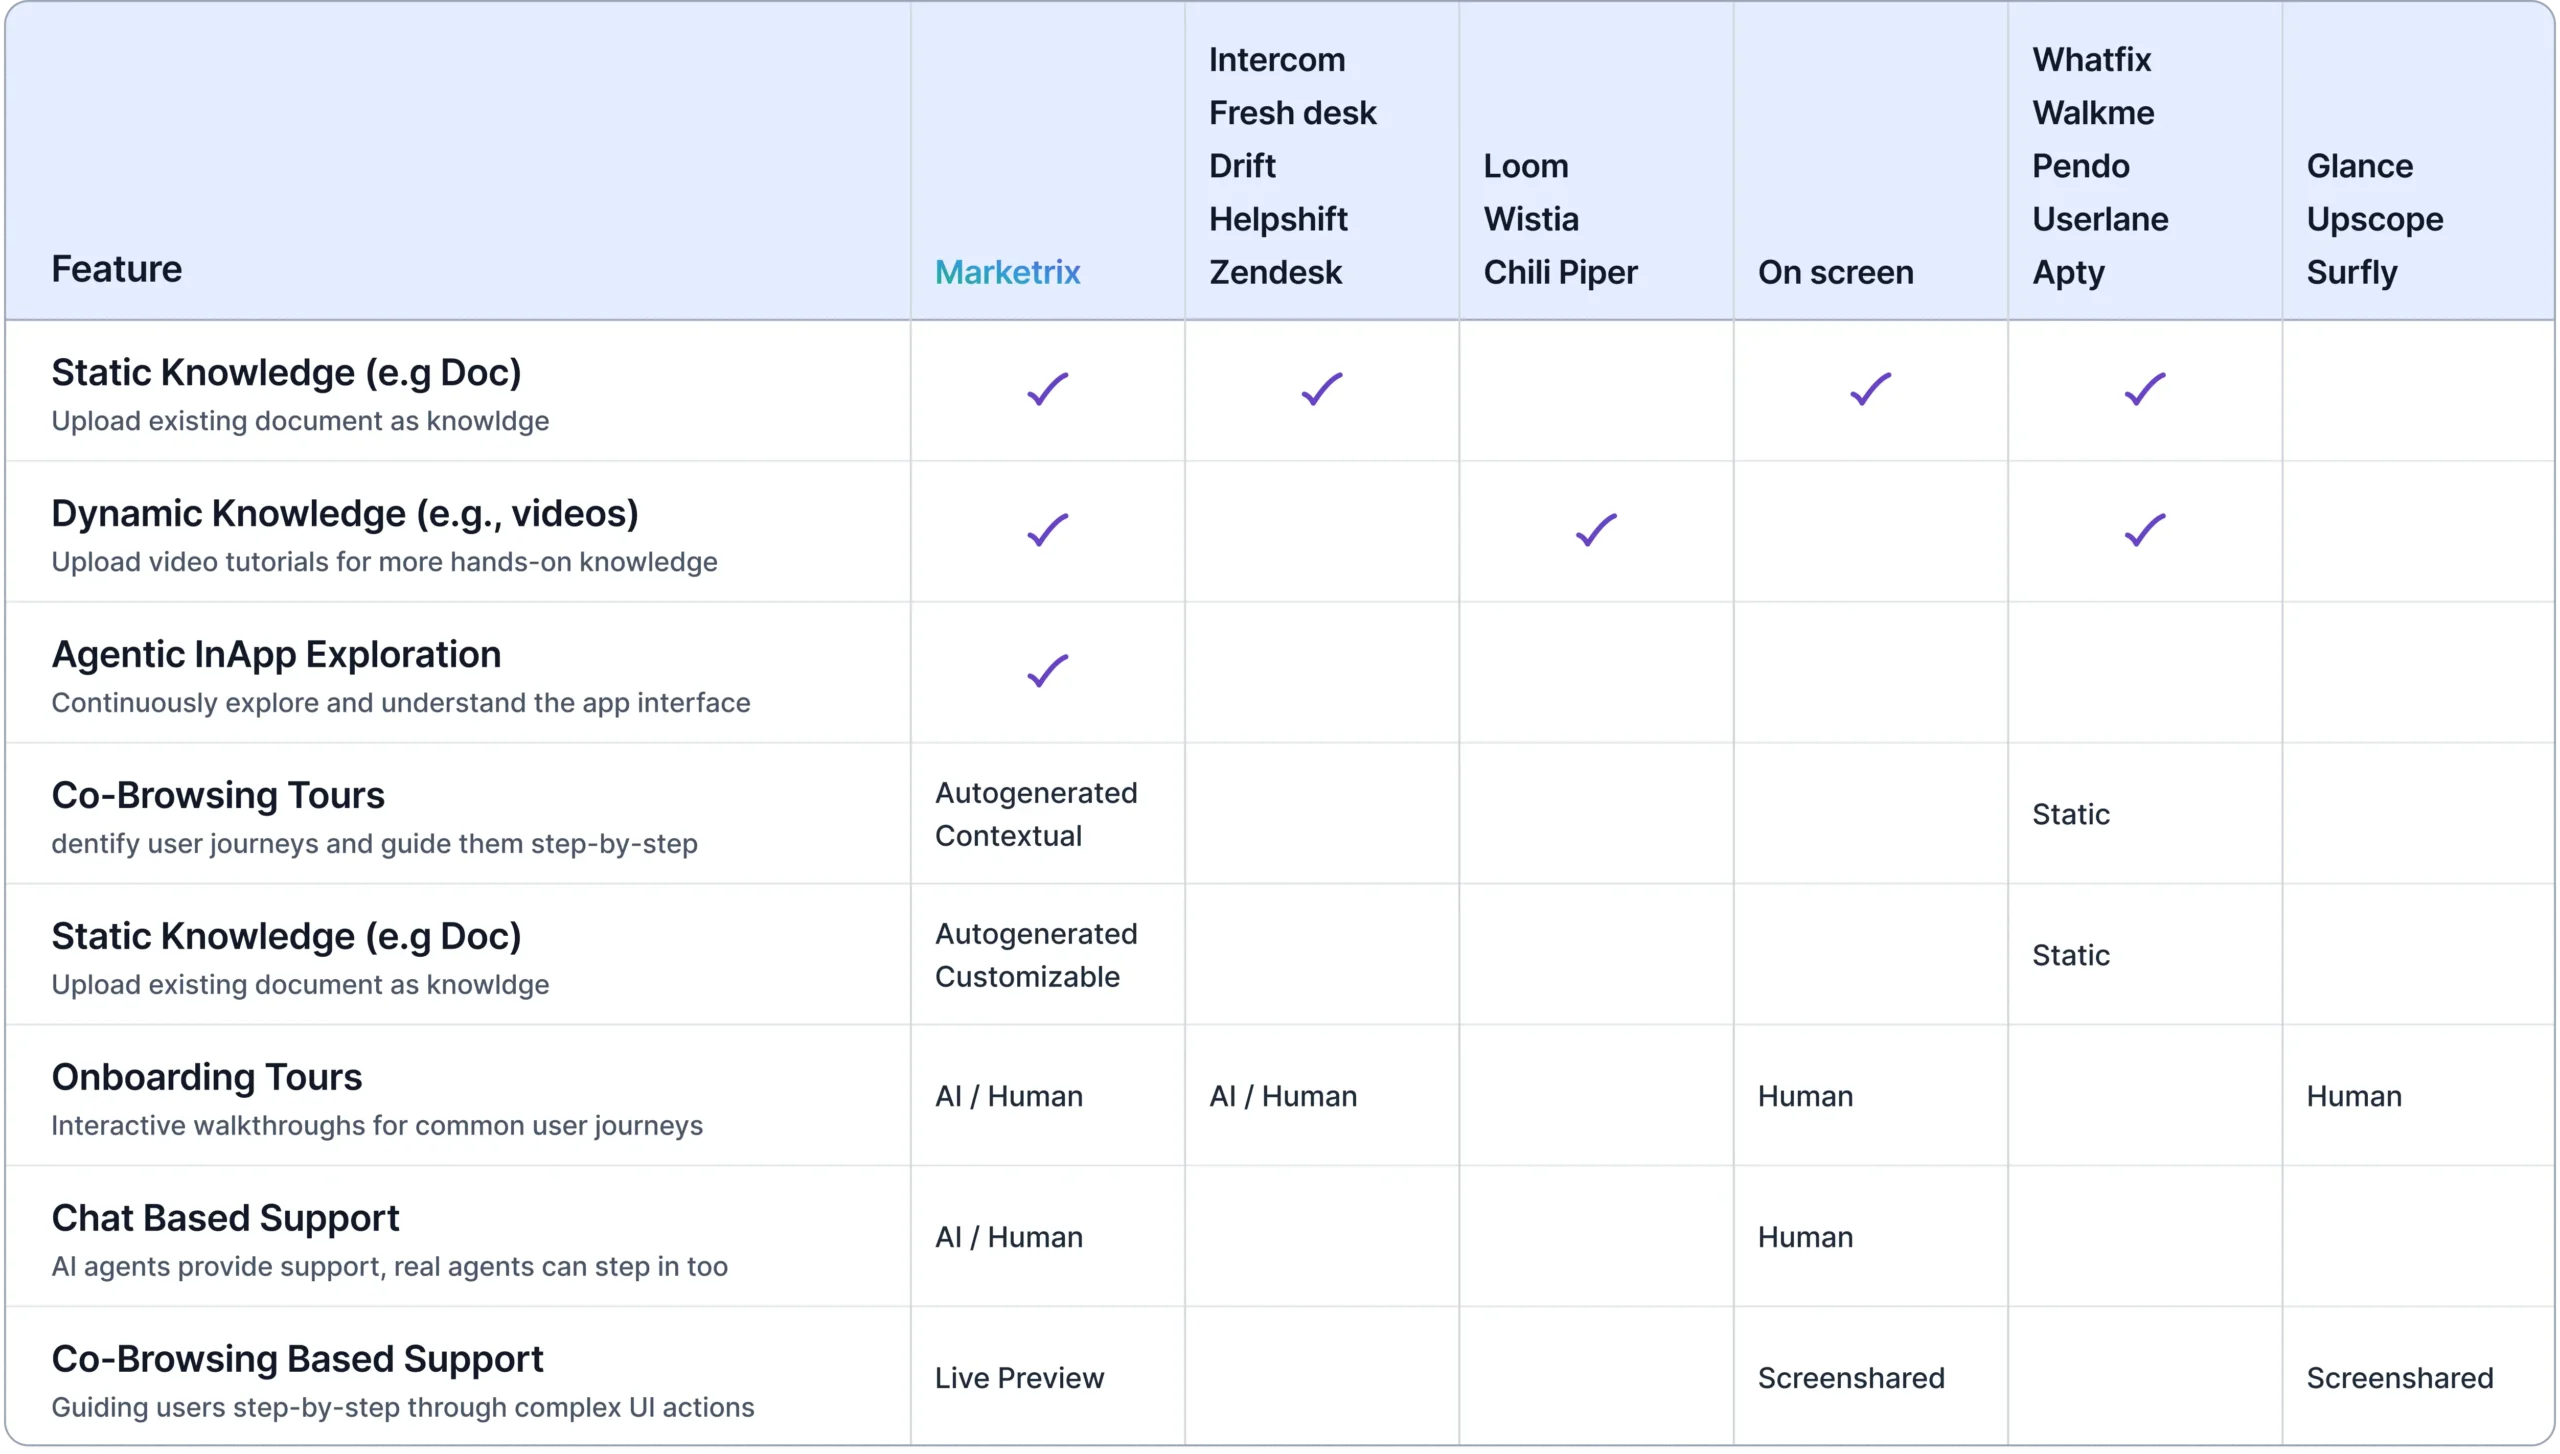Screen dimensions: 2560x1454
Task: Click Chili Piper in the header
Action: point(1560,272)
